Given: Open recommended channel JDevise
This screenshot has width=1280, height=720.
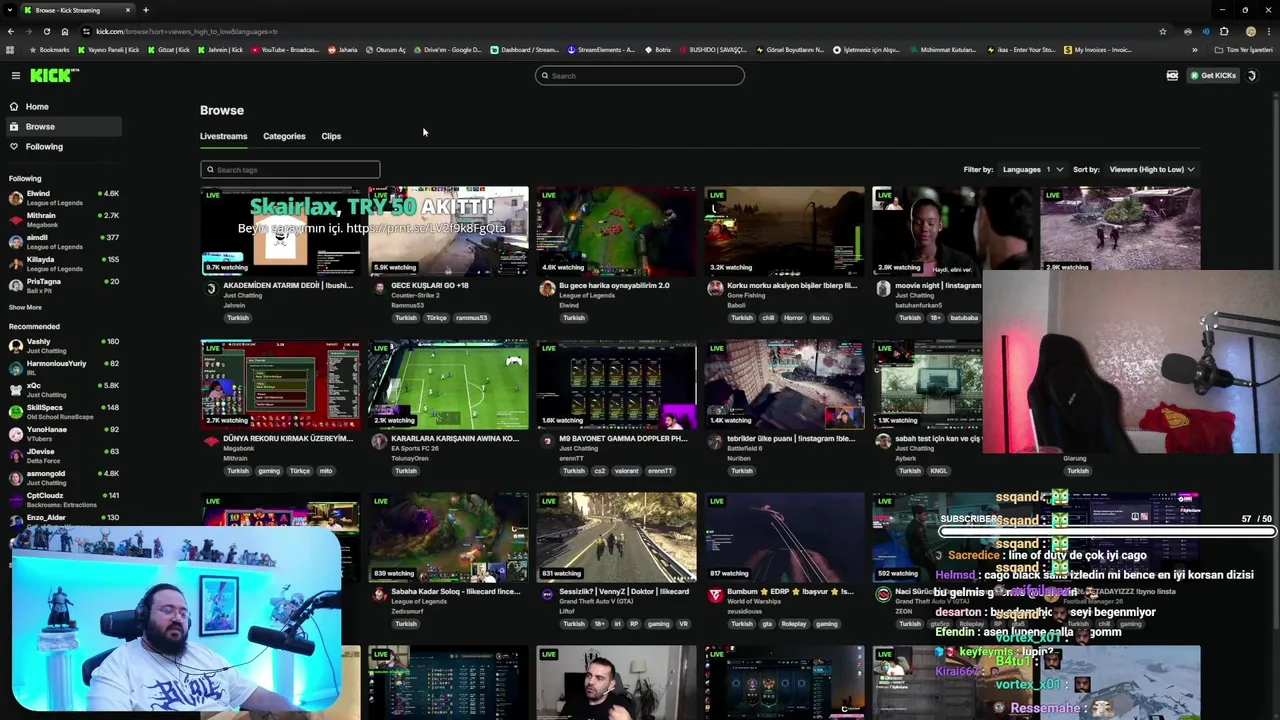Looking at the screenshot, I should [x=62, y=456].
